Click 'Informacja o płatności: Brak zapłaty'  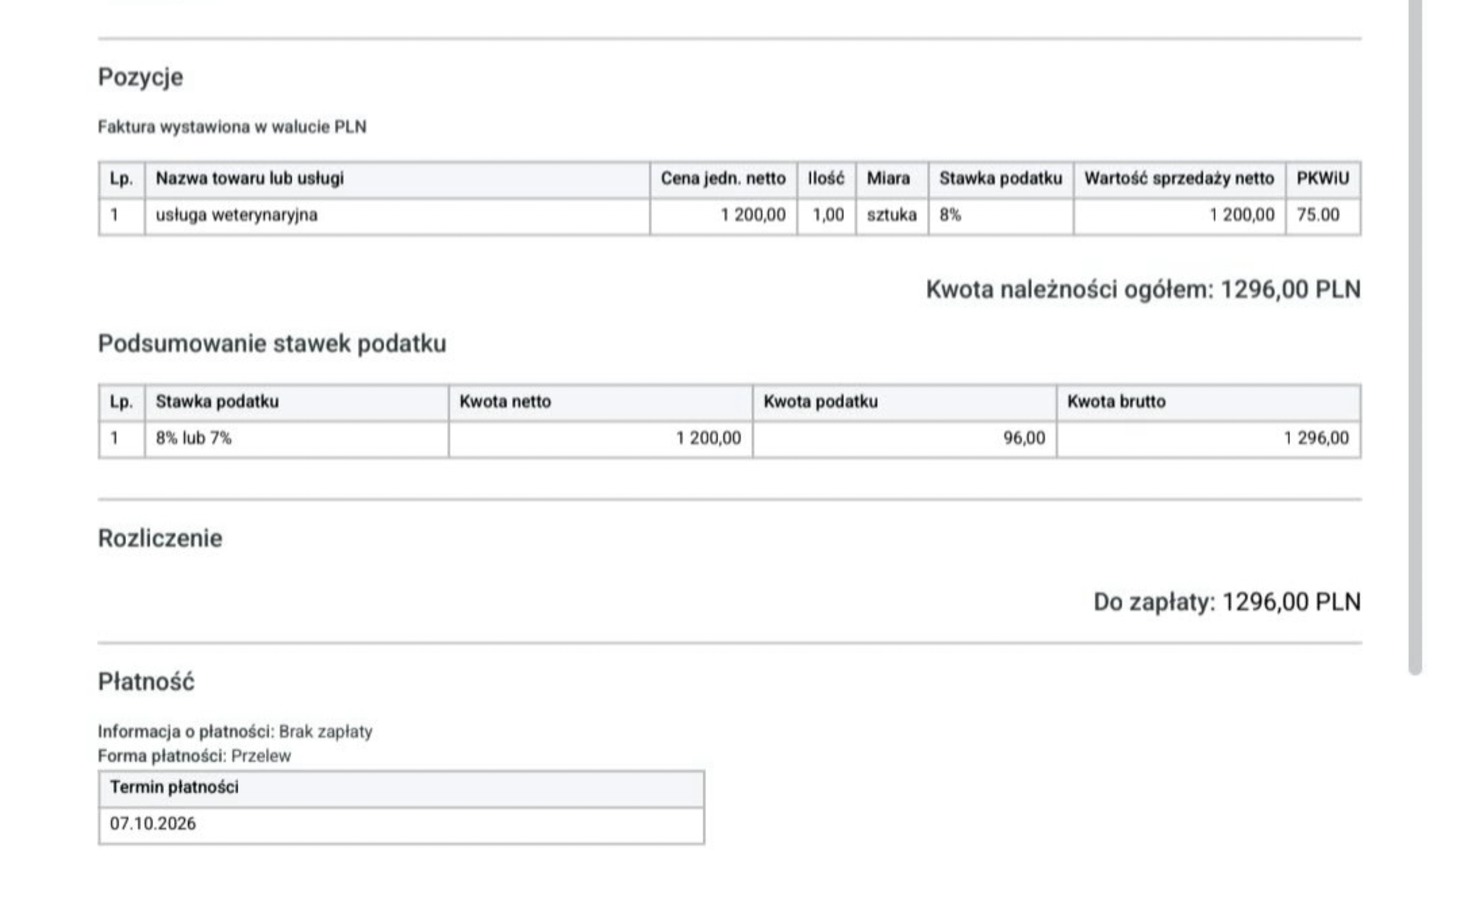[x=235, y=732]
